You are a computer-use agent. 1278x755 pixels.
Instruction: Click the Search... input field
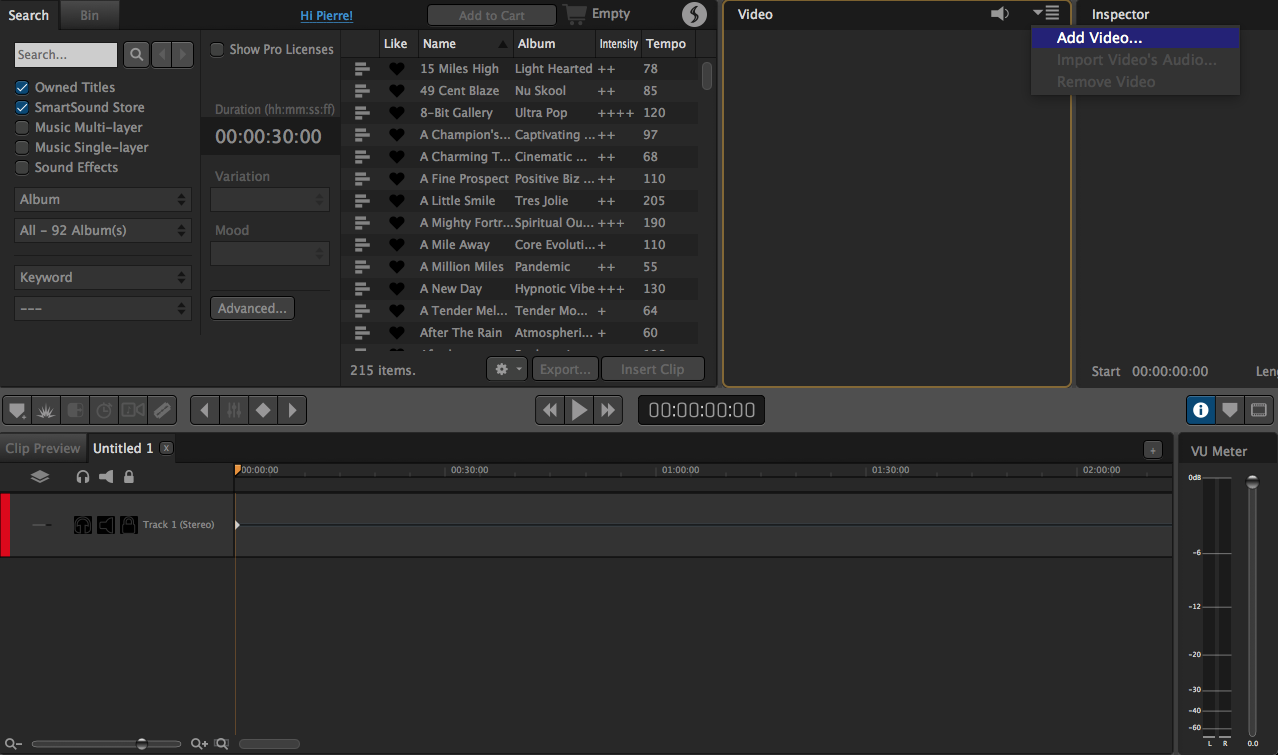coord(66,54)
